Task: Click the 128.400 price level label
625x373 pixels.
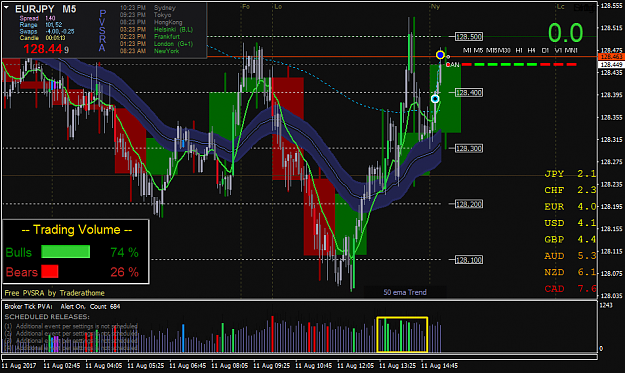Action: [469, 92]
